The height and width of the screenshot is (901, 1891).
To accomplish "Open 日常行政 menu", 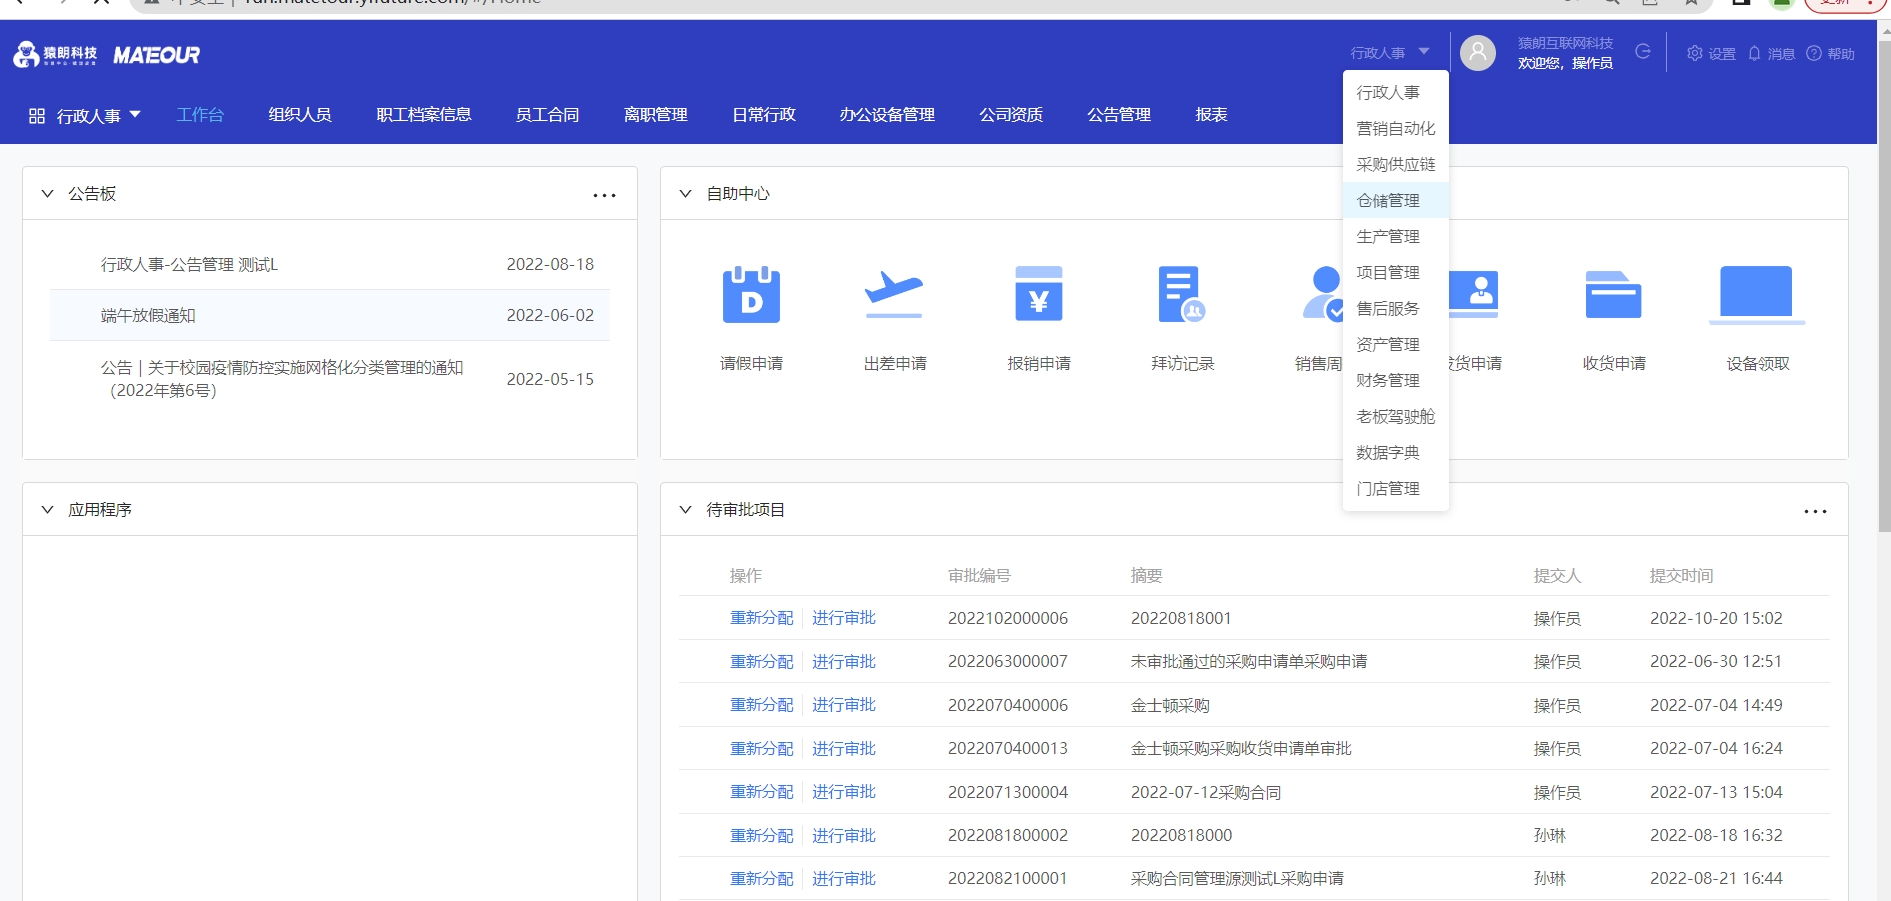I will (x=764, y=115).
